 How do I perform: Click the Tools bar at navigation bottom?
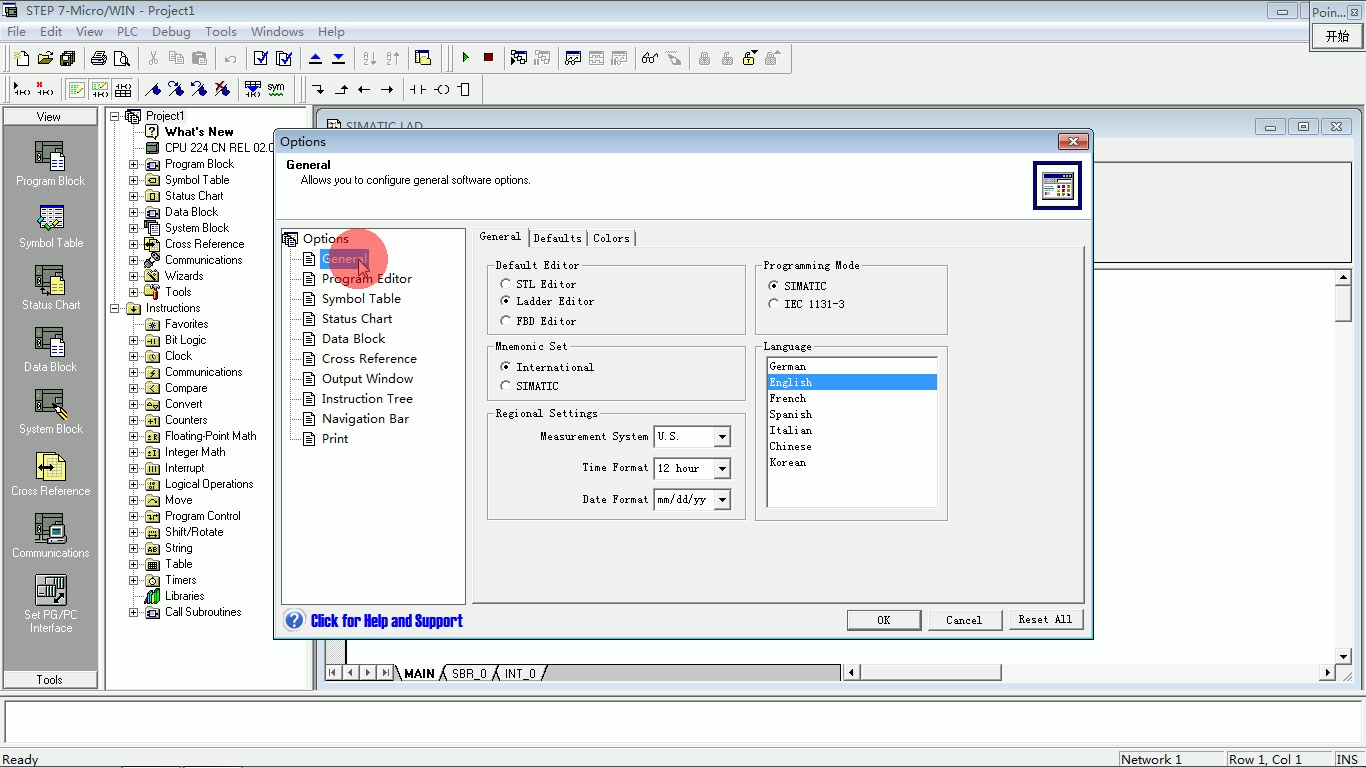[50, 679]
